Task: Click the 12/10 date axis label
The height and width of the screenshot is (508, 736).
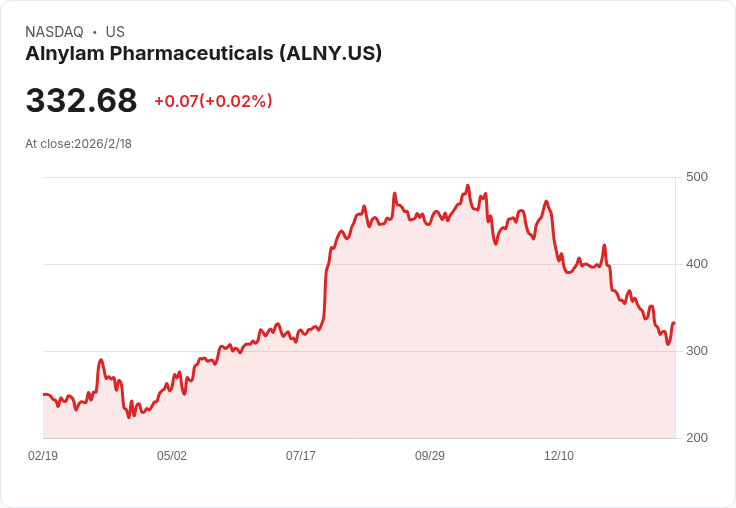Action: coord(559,455)
